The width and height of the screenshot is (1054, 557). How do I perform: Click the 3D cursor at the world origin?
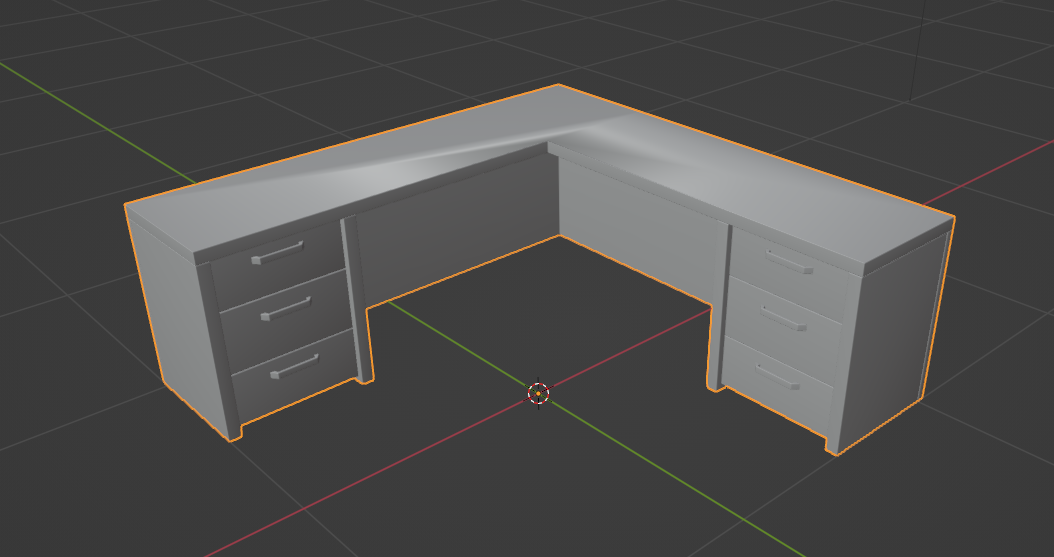(x=538, y=394)
